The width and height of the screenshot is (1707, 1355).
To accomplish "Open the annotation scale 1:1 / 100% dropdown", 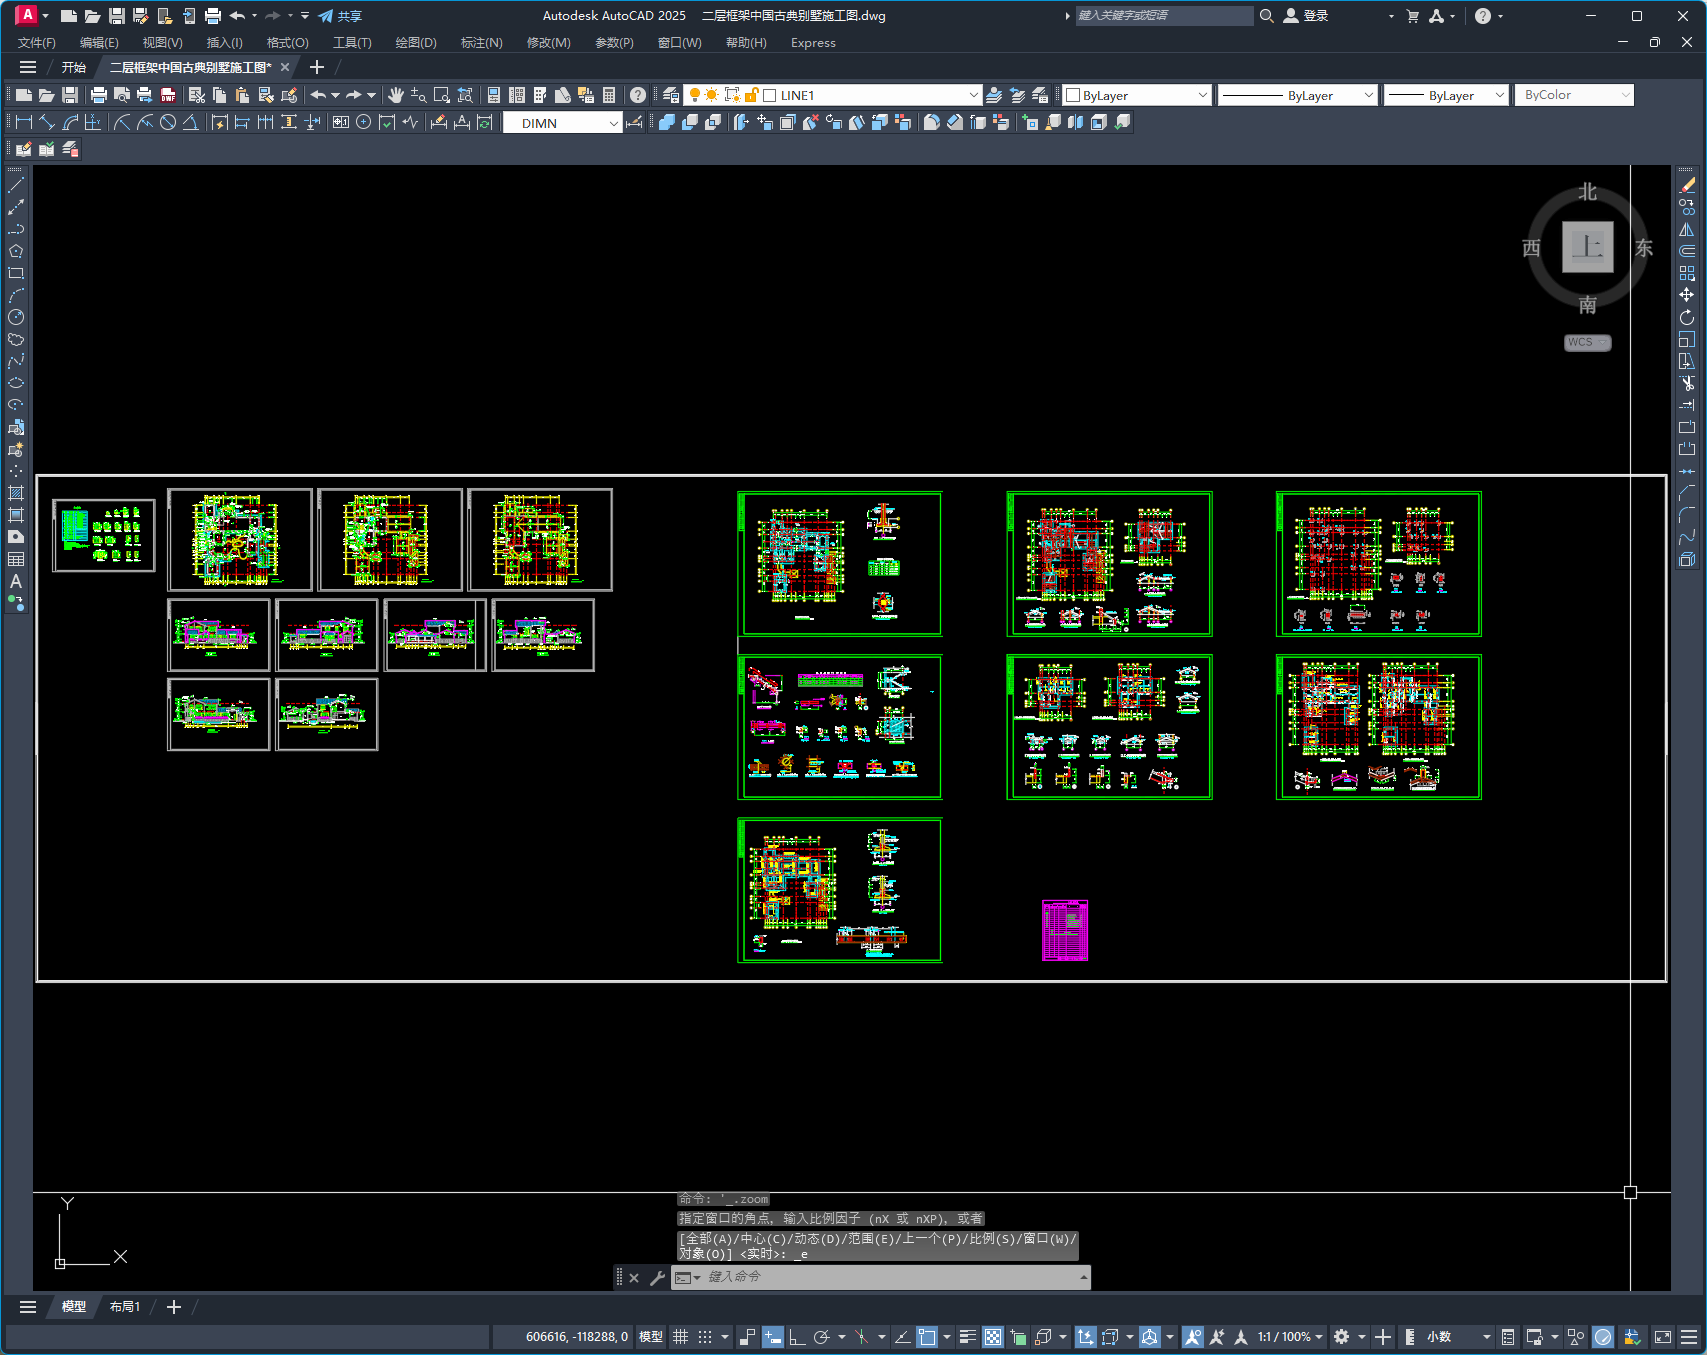I will (1290, 1337).
